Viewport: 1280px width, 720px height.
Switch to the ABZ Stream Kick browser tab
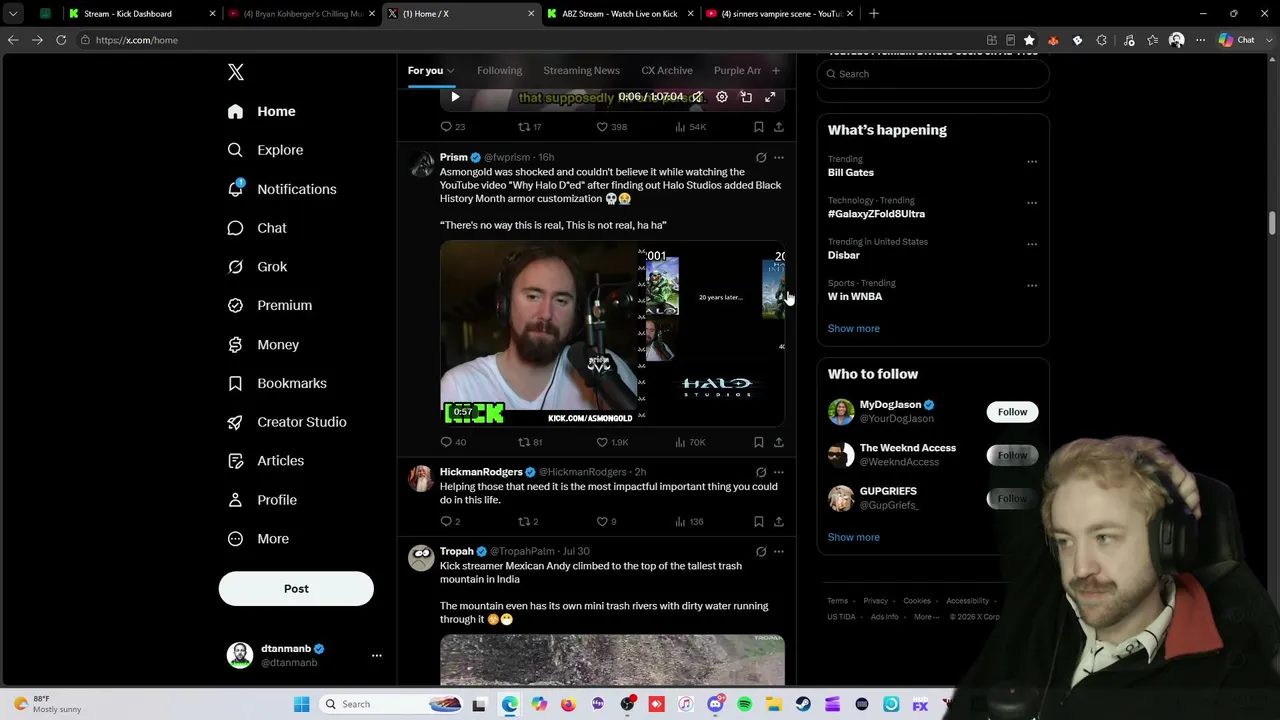pyautogui.click(x=619, y=14)
